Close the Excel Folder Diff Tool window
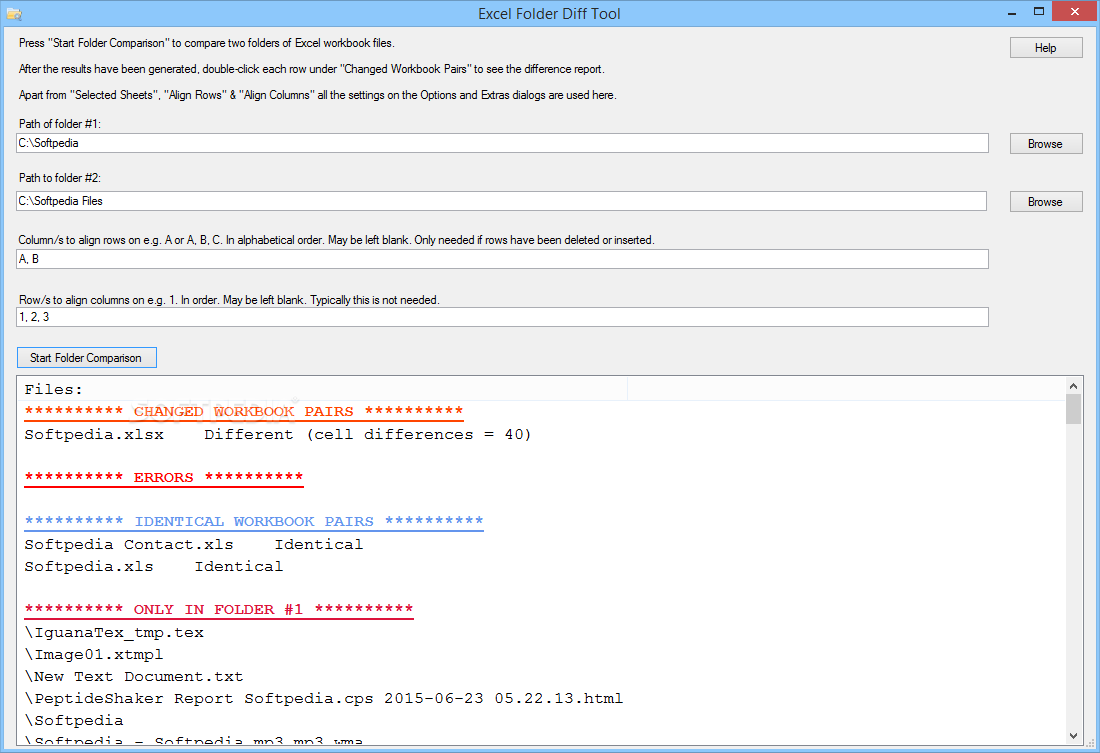The image size is (1100, 753). click(1075, 12)
